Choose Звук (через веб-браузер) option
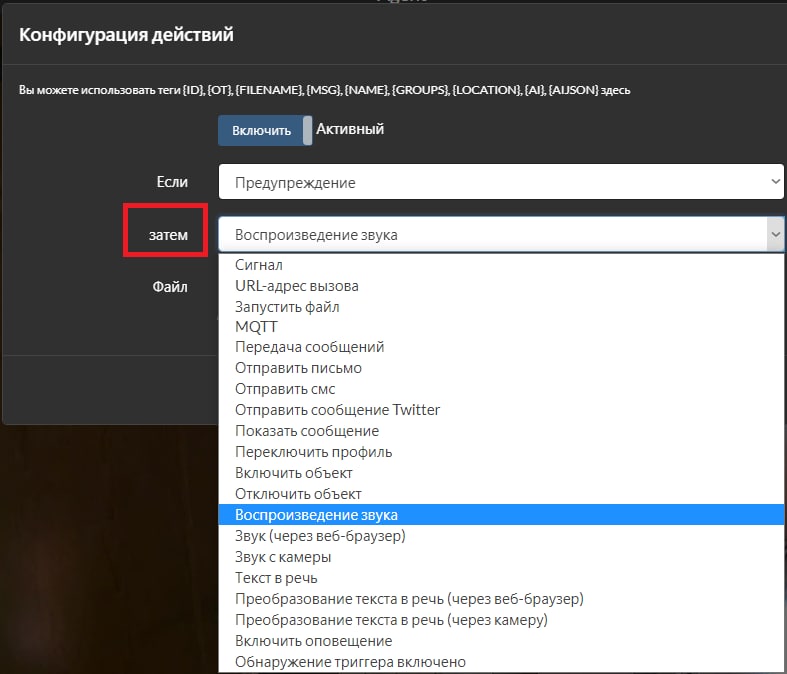This screenshot has height=674, width=787. tap(501, 536)
